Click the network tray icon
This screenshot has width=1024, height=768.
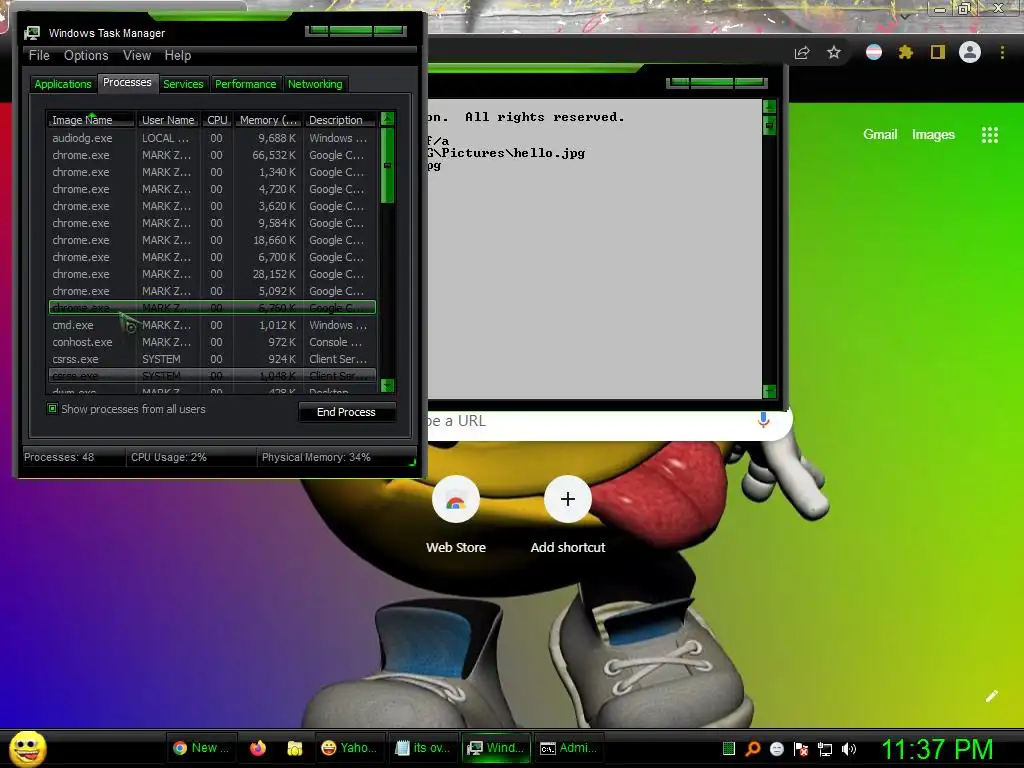coord(825,748)
